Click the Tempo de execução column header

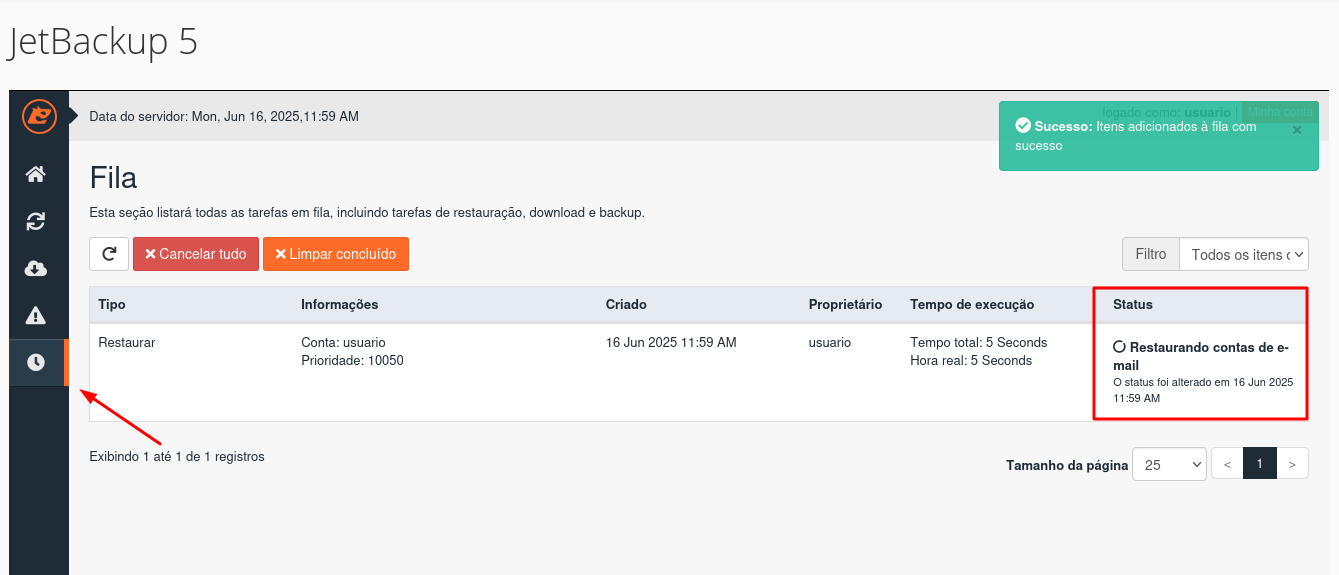pos(972,304)
